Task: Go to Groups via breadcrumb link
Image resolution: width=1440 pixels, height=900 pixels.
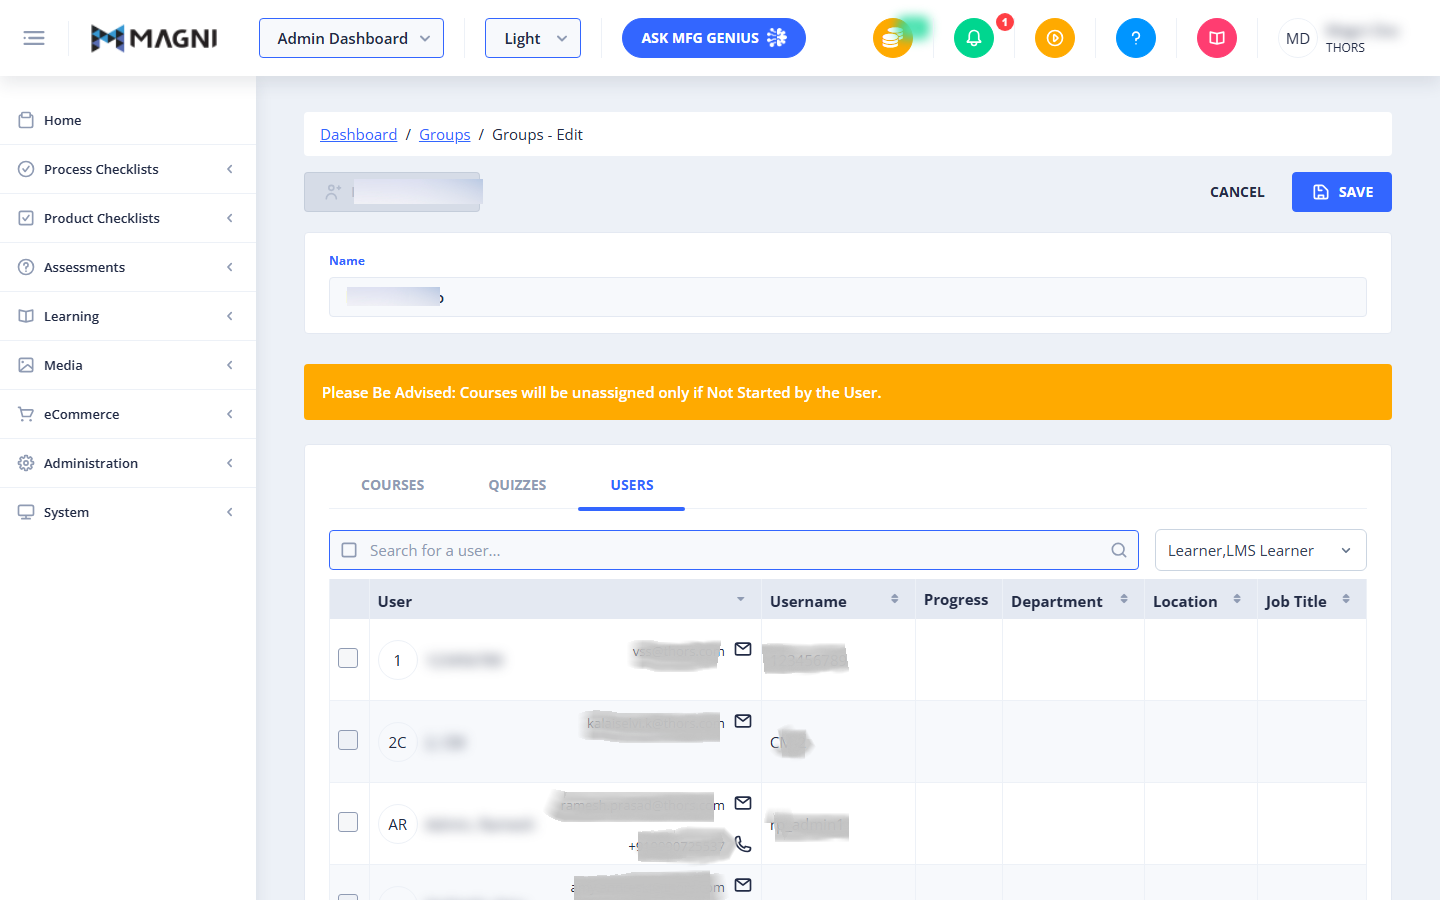Action: point(445,134)
